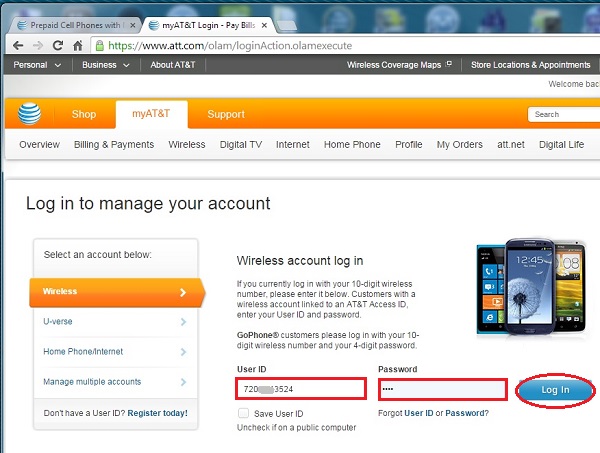Viewport: 600px width, 453px height.
Task: Click the browser Forward arrow
Action: coord(38,46)
